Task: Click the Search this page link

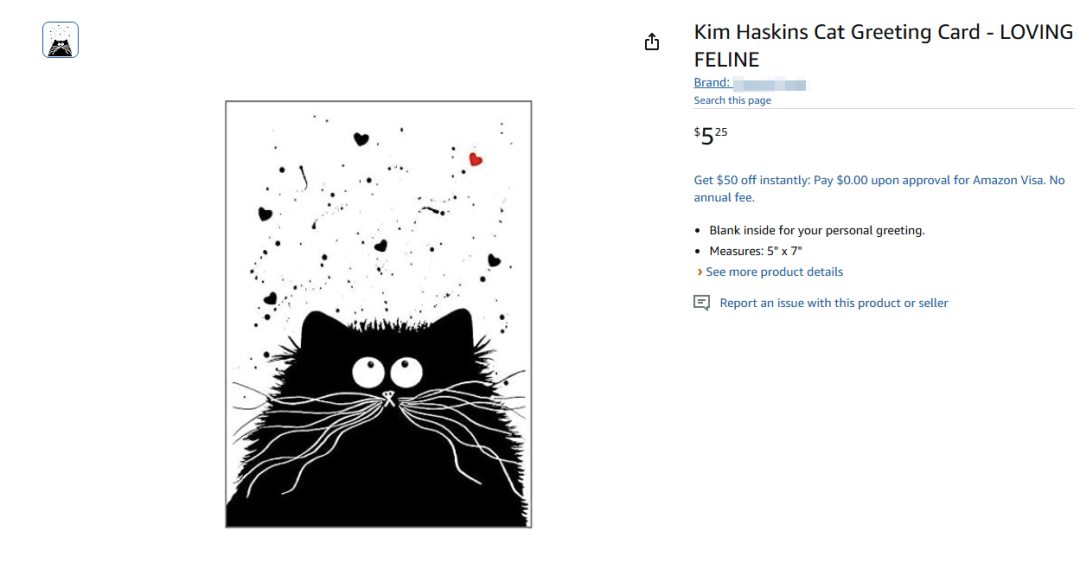Action: pyautogui.click(x=732, y=101)
